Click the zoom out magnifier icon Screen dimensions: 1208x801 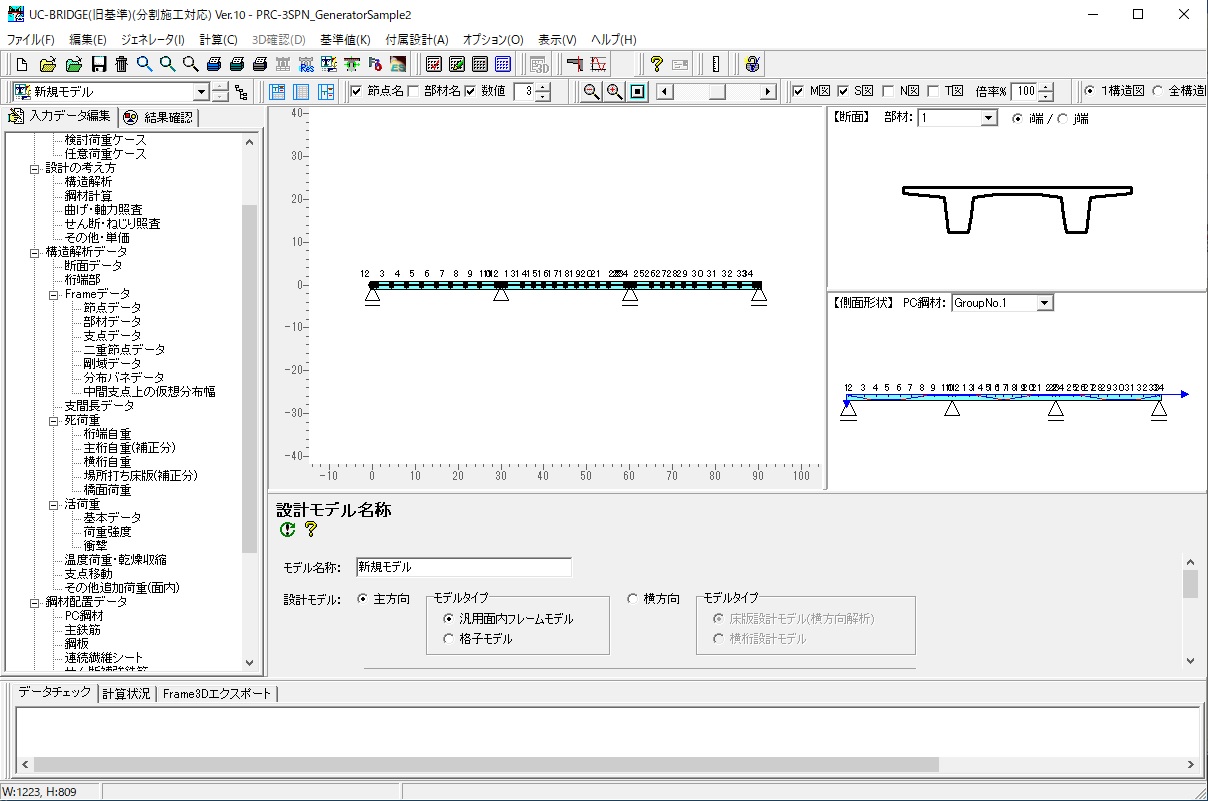591,92
